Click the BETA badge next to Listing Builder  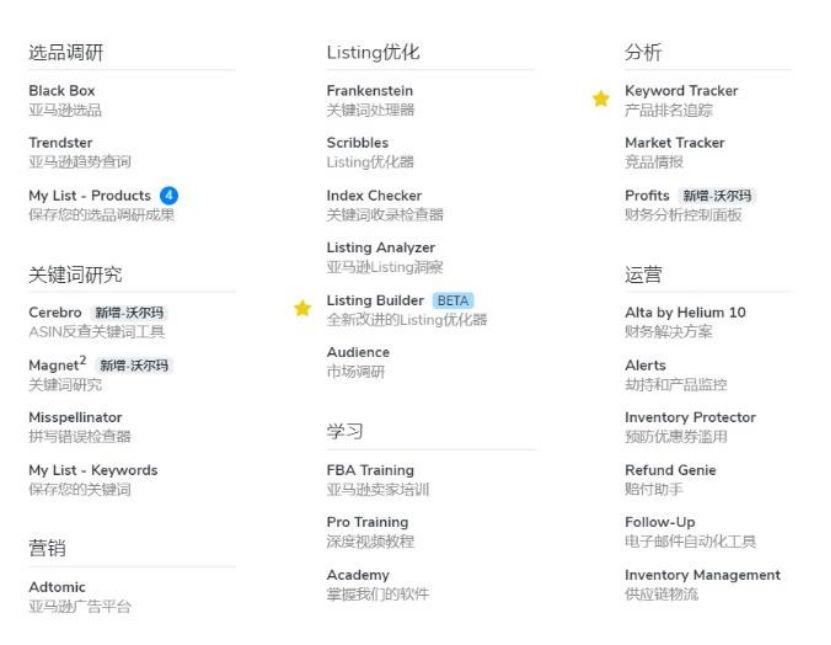(453, 301)
